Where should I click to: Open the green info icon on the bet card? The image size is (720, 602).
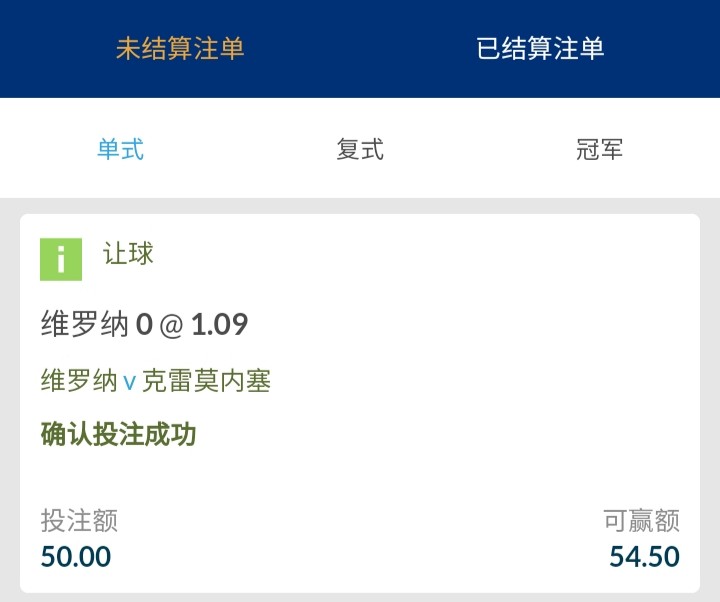click(61, 259)
